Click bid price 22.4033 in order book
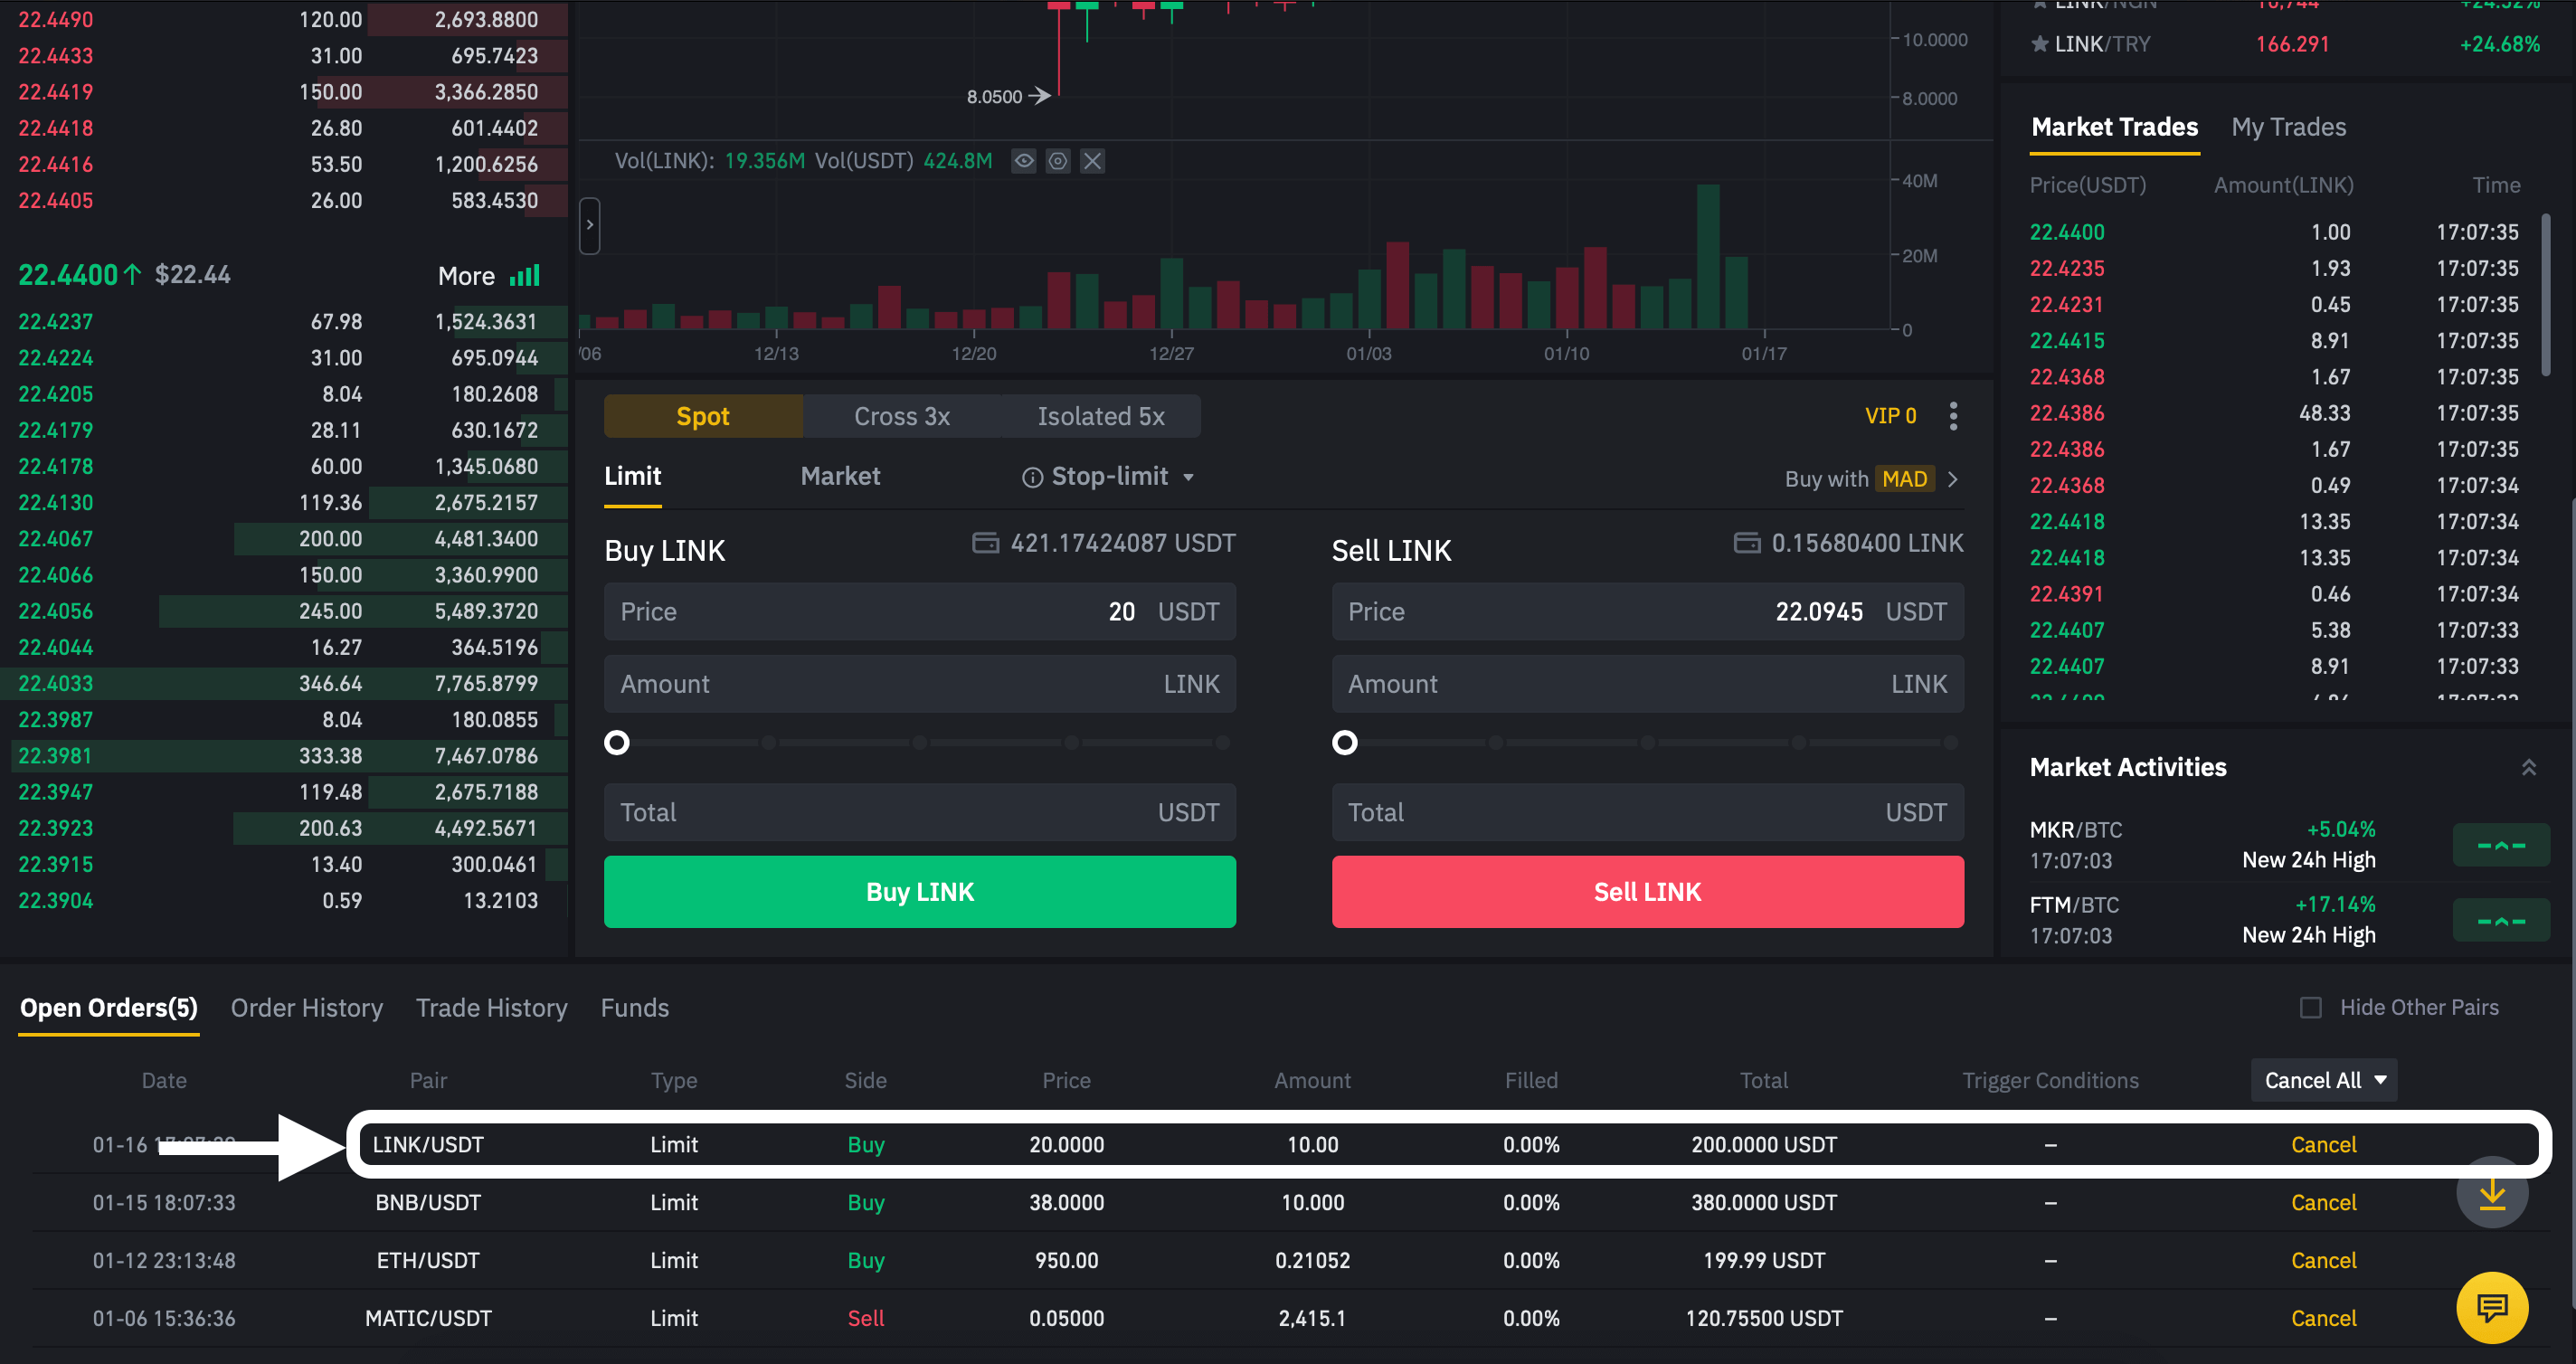Screen dimensions: 2576x1364 tap(56, 684)
